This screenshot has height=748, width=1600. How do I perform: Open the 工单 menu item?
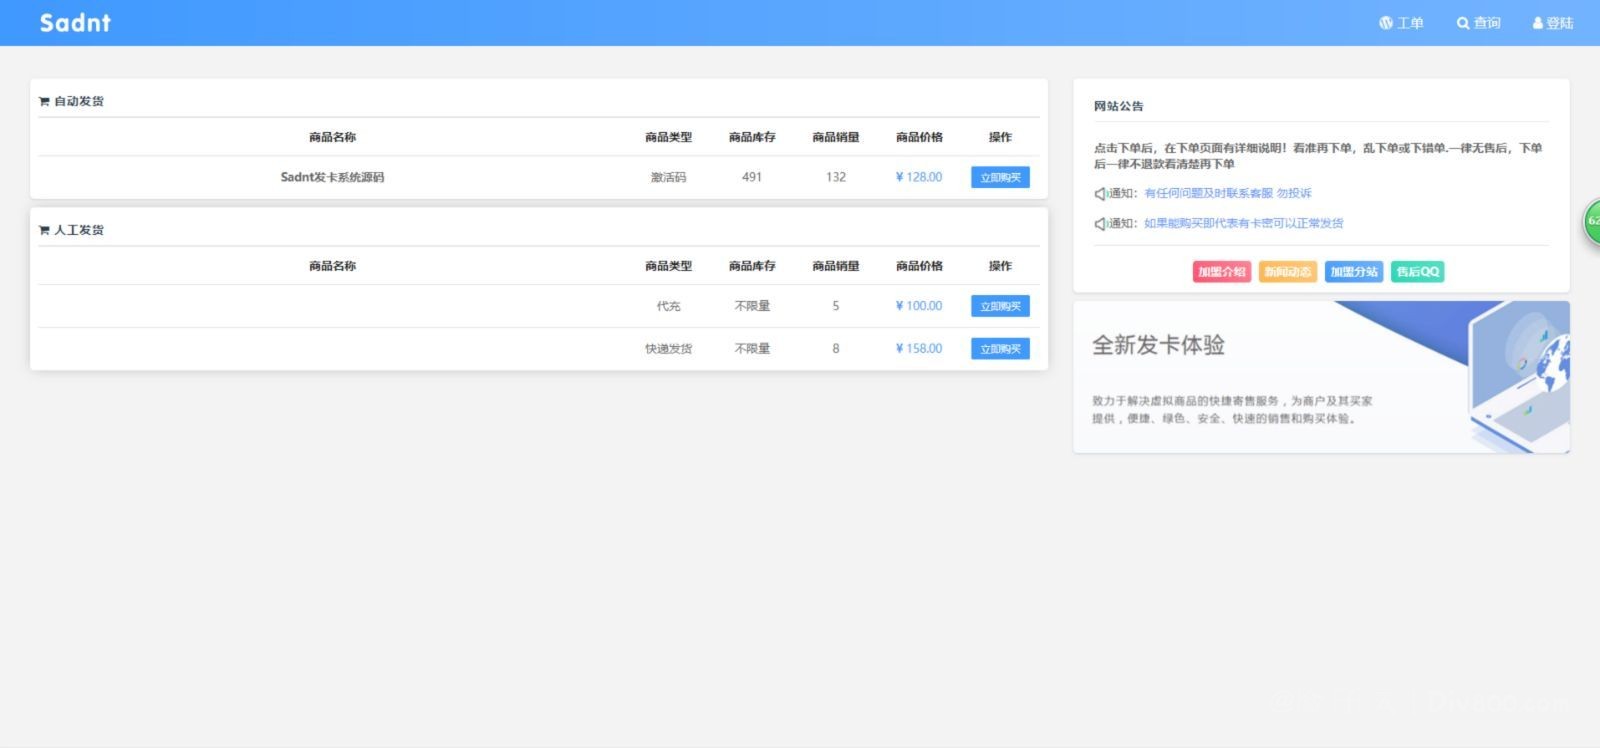point(1401,23)
